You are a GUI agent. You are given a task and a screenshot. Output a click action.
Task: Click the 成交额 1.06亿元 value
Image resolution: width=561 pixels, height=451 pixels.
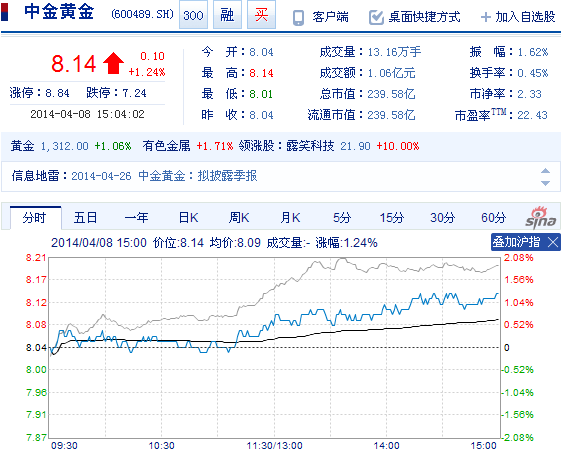(x=391, y=73)
